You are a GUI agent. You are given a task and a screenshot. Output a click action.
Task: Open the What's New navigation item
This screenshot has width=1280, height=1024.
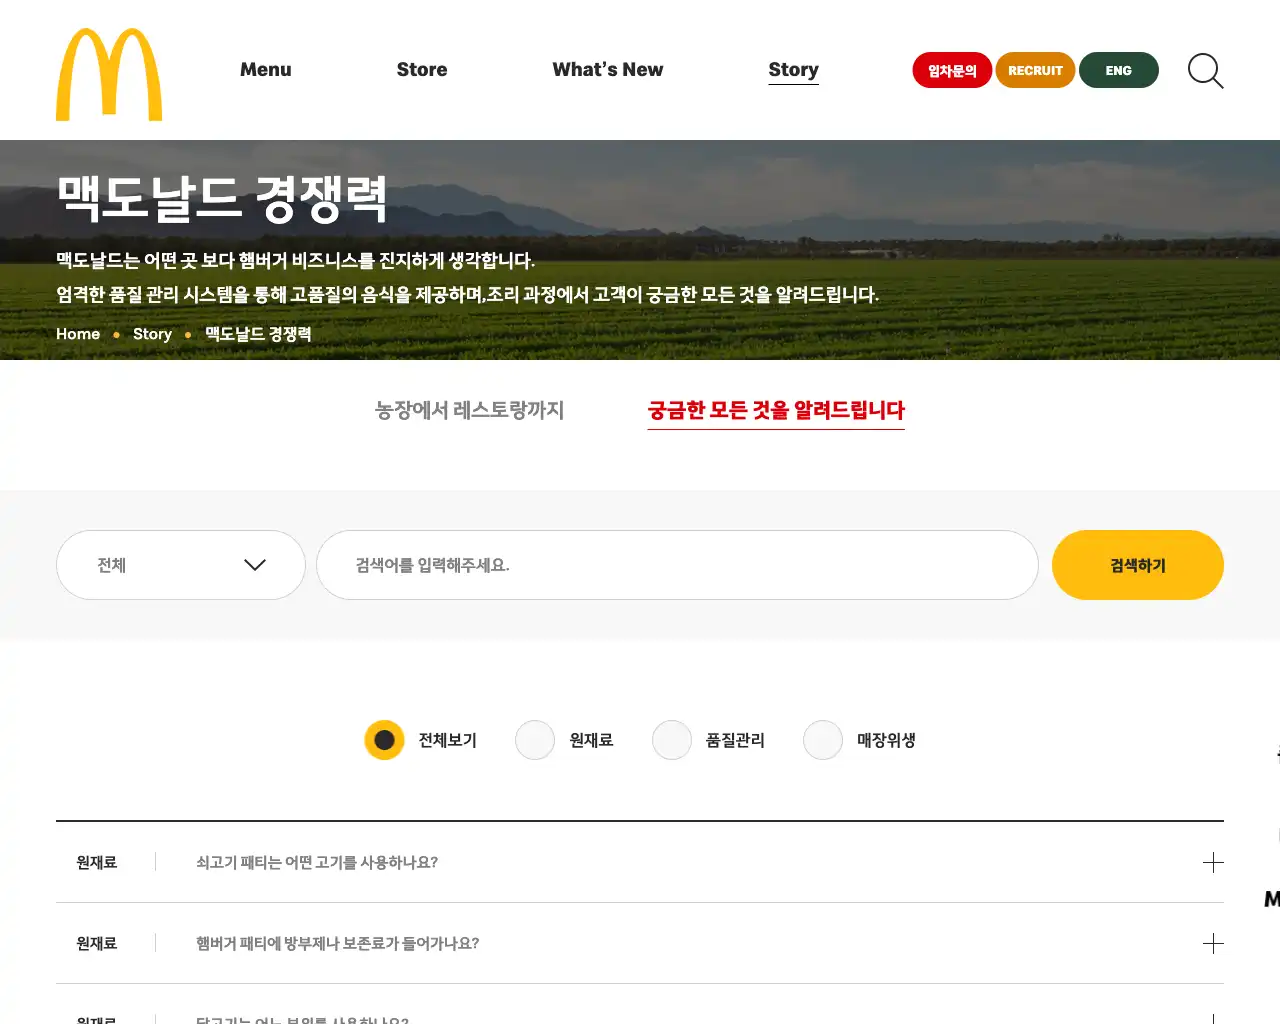pos(608,70)
